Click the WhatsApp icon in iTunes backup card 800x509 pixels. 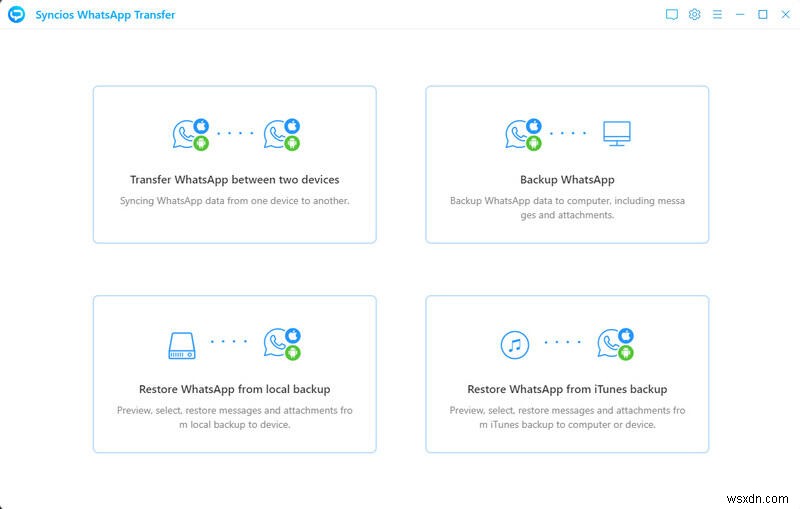[615, 344]
